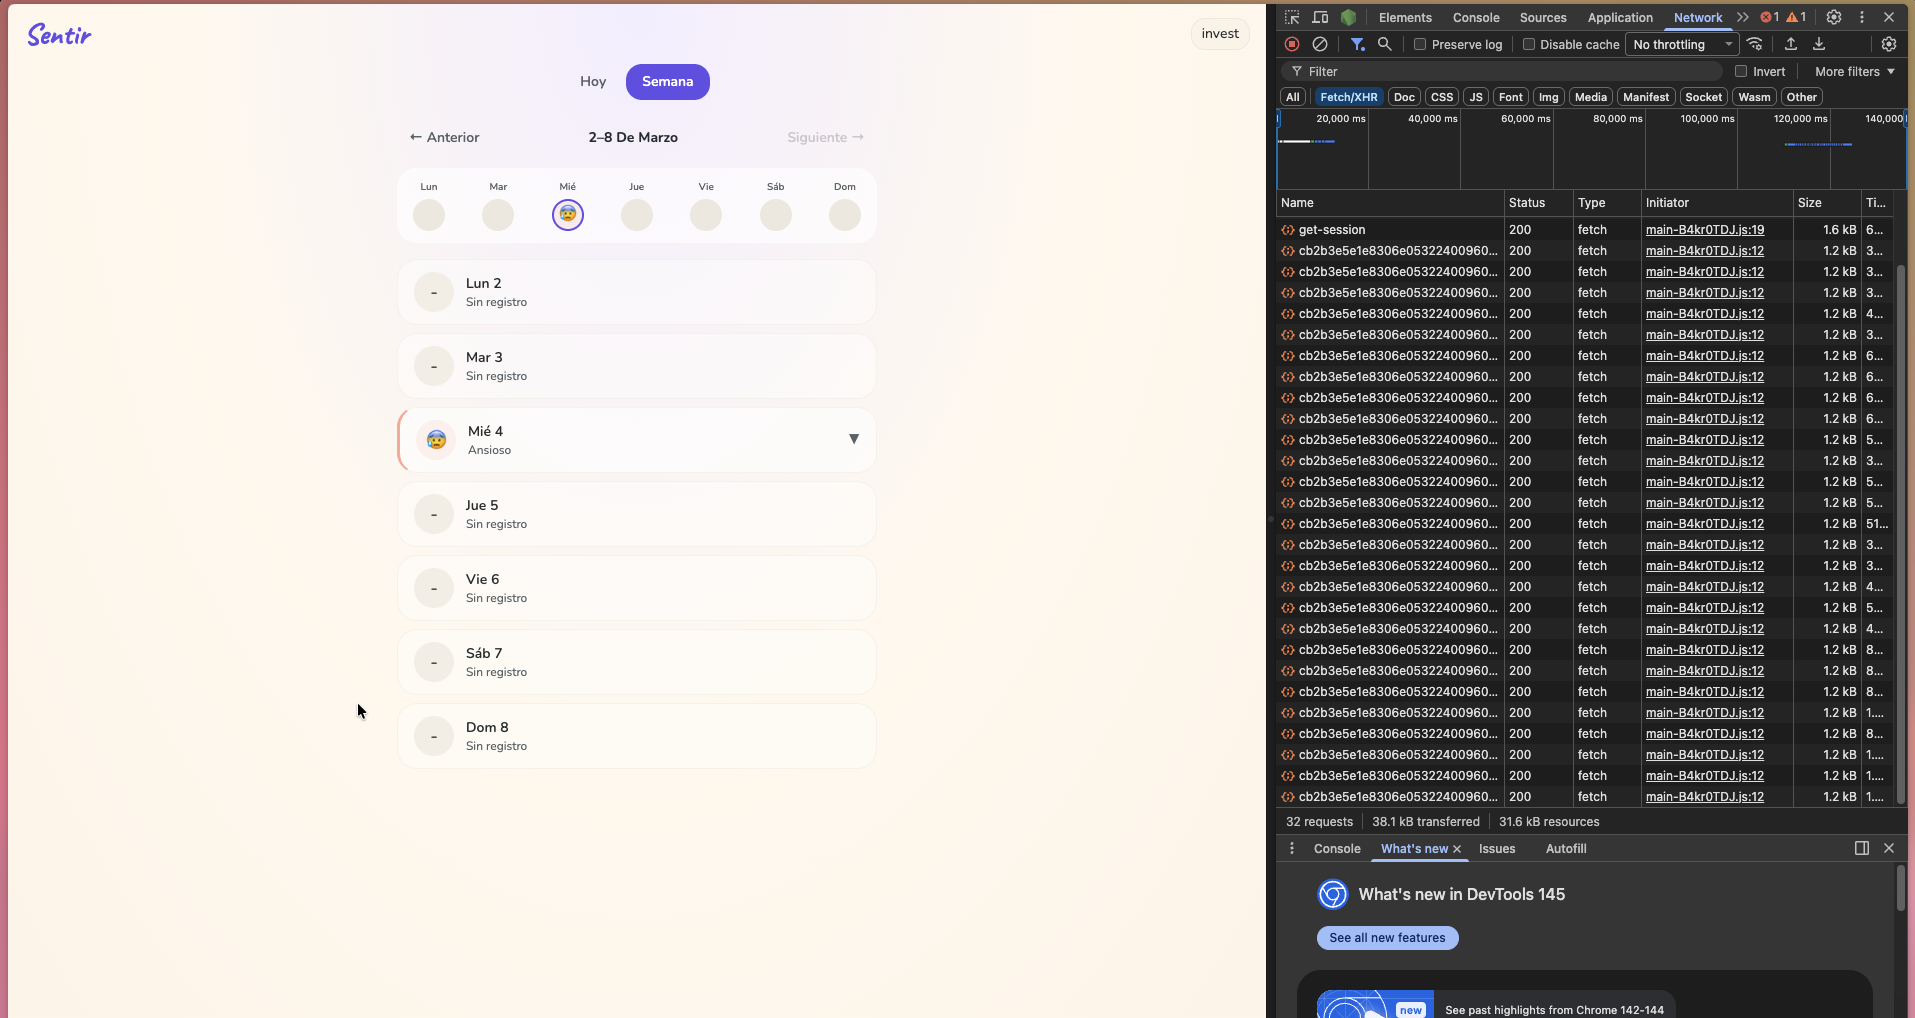Toggle the drawer dock layout icon
The width and height of the screenshot is (1915, 1018).
point(1862,848)
